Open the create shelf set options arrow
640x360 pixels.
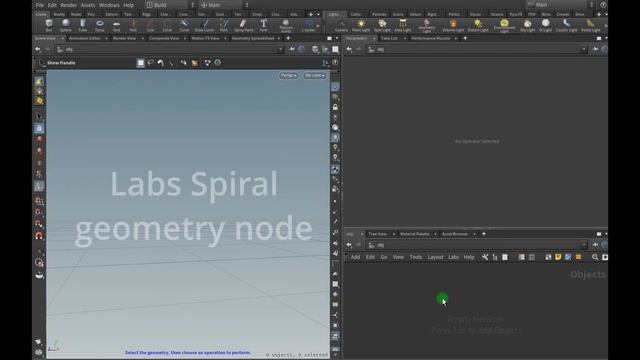point(318,14)
